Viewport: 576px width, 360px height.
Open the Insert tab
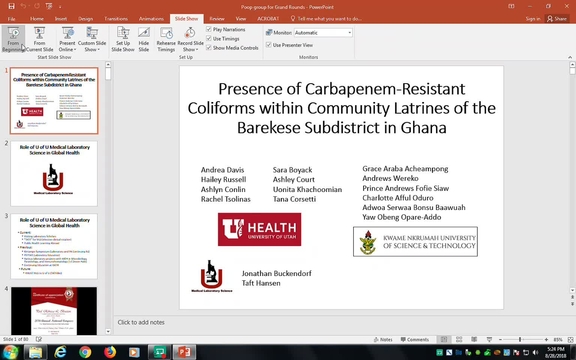(61, 19)
